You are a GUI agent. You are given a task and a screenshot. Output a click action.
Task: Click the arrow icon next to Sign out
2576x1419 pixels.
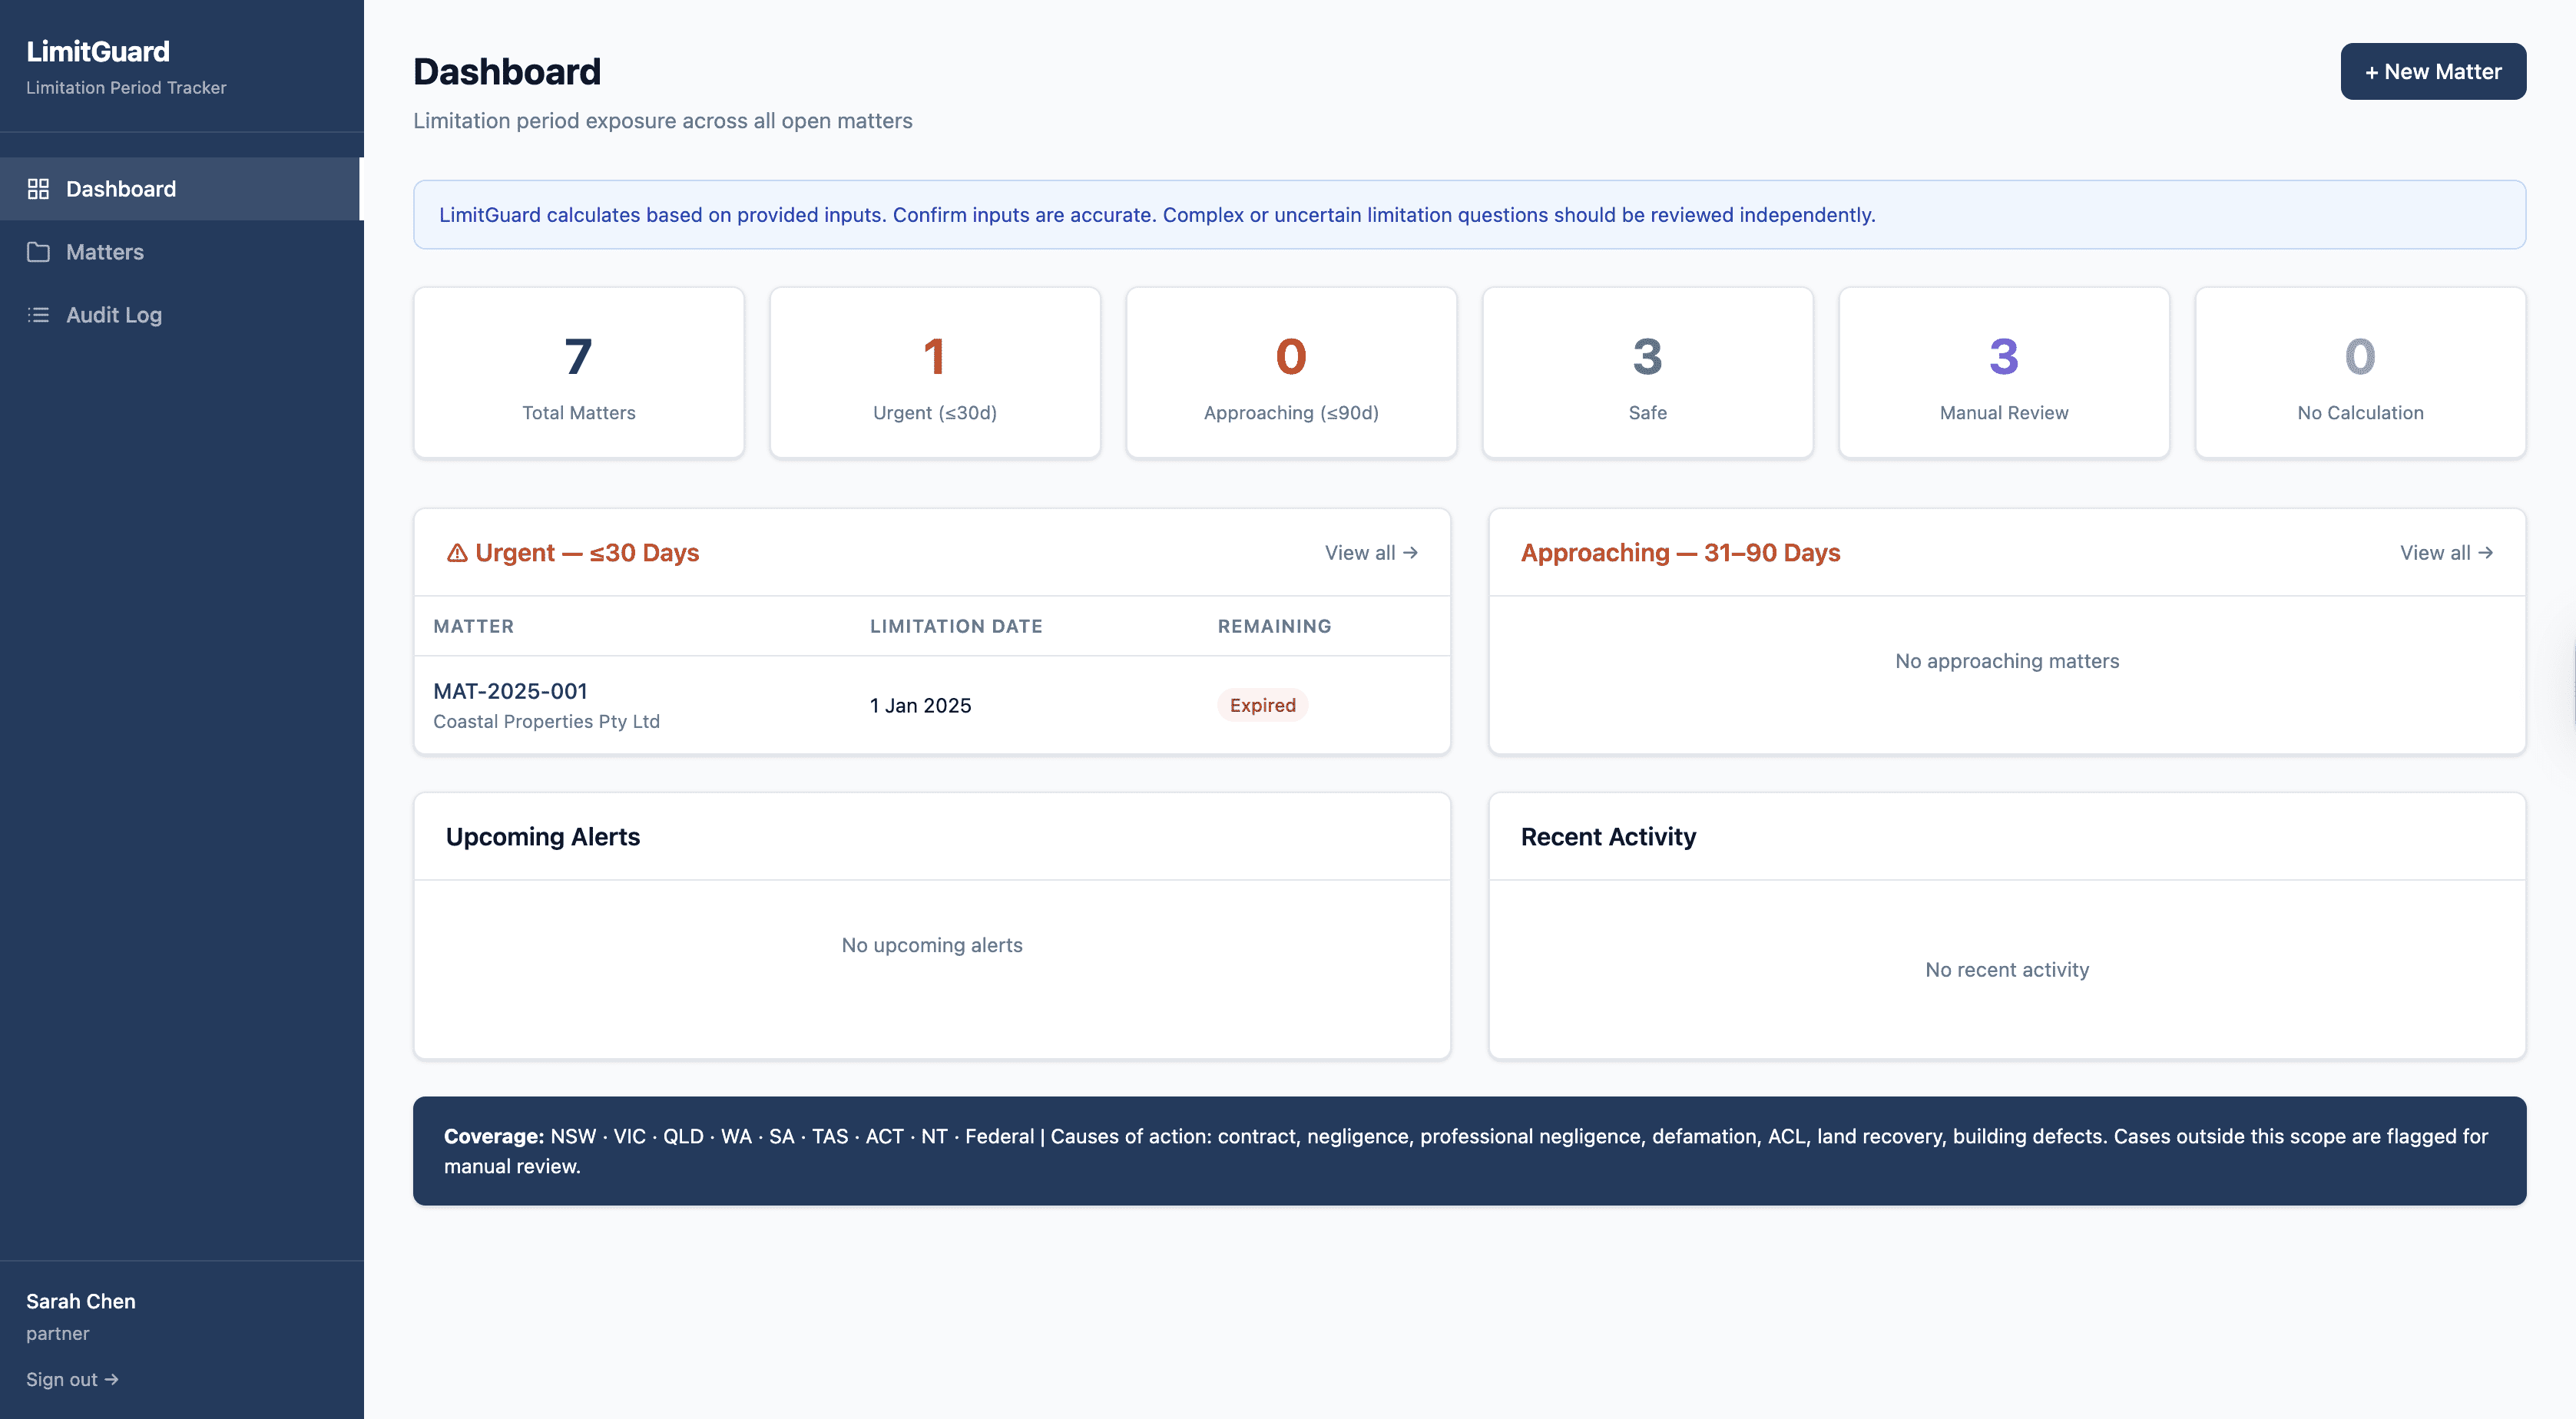pyautogui.click(x=112, y=1379)
